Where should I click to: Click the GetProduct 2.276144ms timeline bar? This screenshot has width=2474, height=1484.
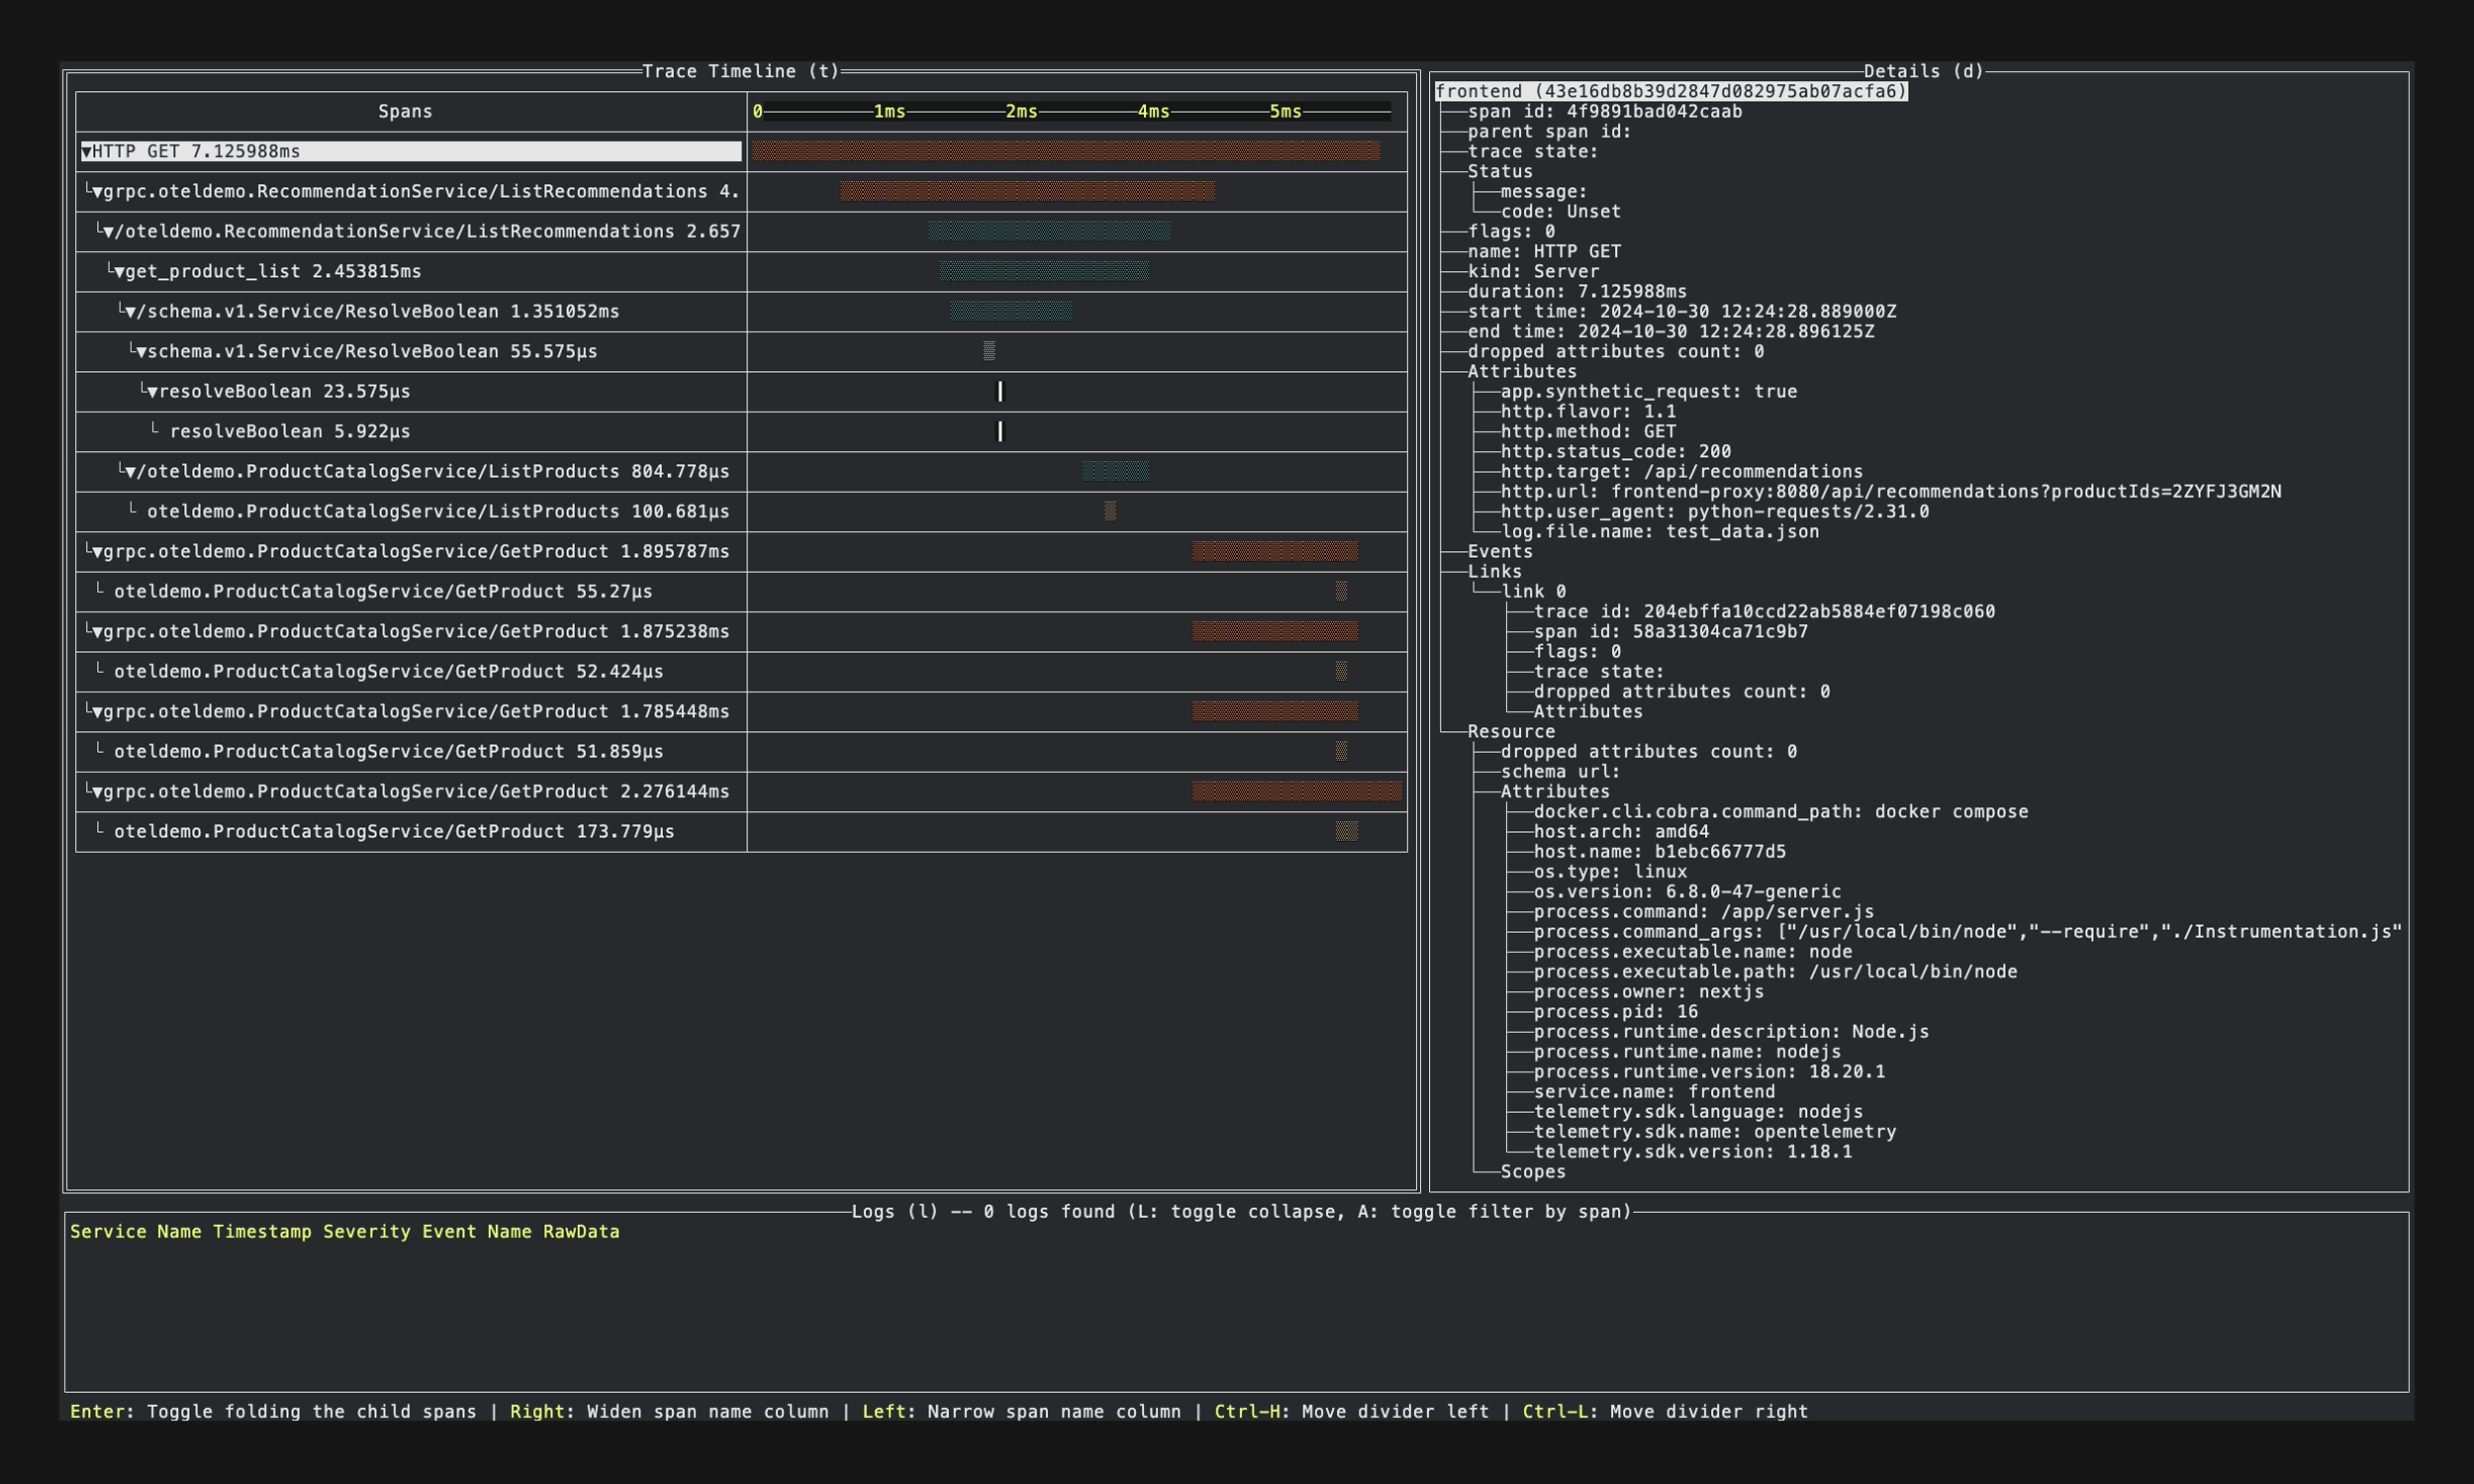[x=1296, y=792]
